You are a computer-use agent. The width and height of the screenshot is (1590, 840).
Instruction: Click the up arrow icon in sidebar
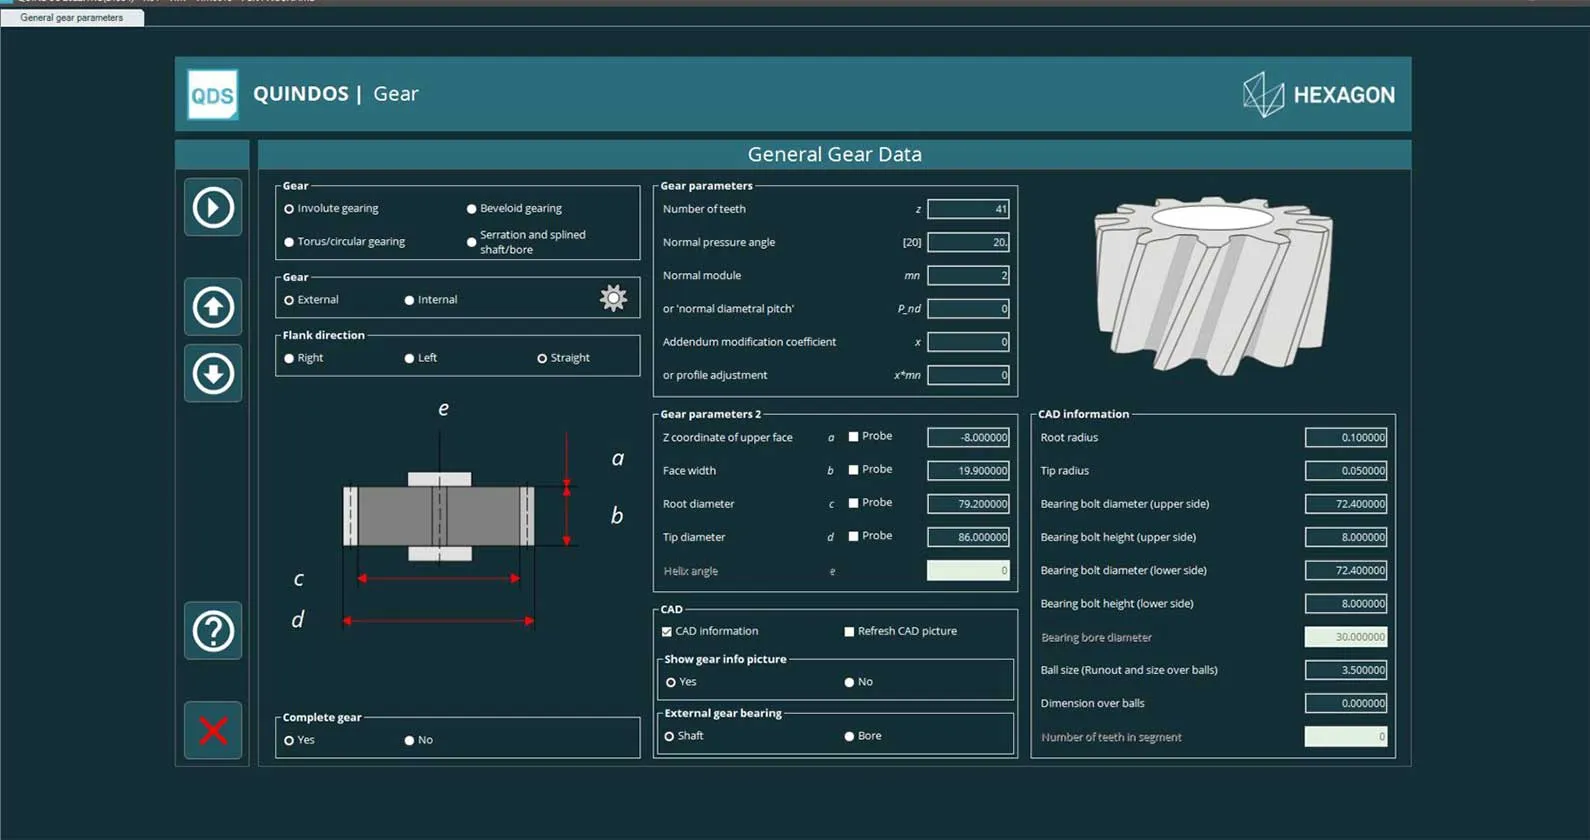(x=213, y=307)
